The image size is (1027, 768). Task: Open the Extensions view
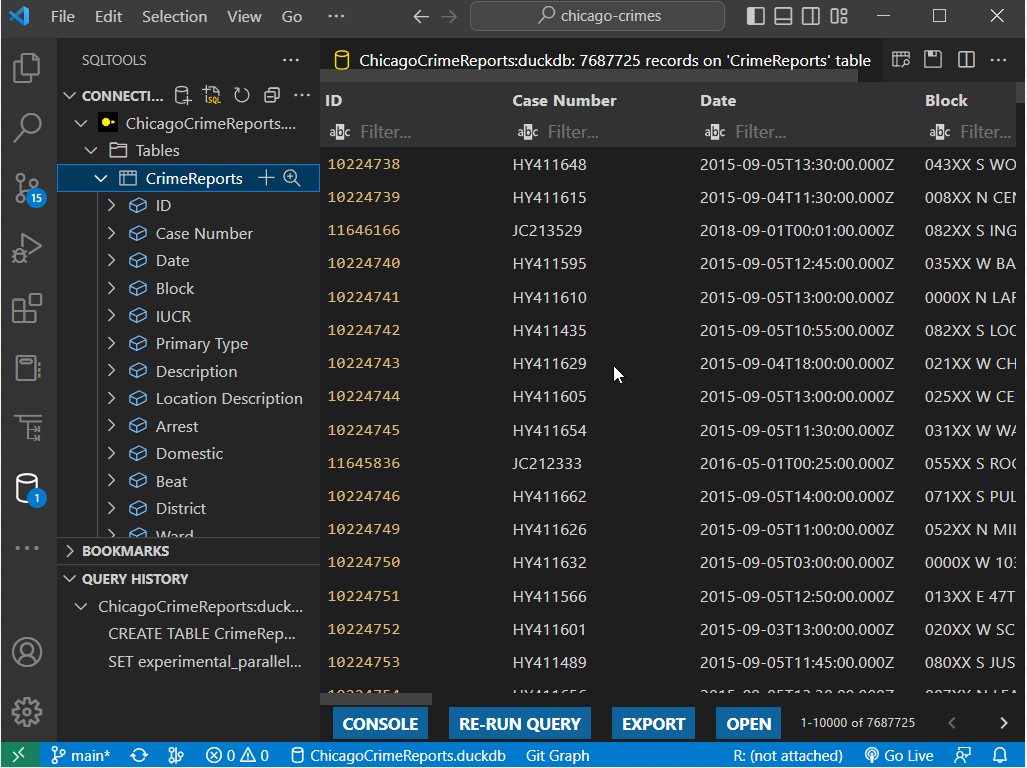click(27, 309)
